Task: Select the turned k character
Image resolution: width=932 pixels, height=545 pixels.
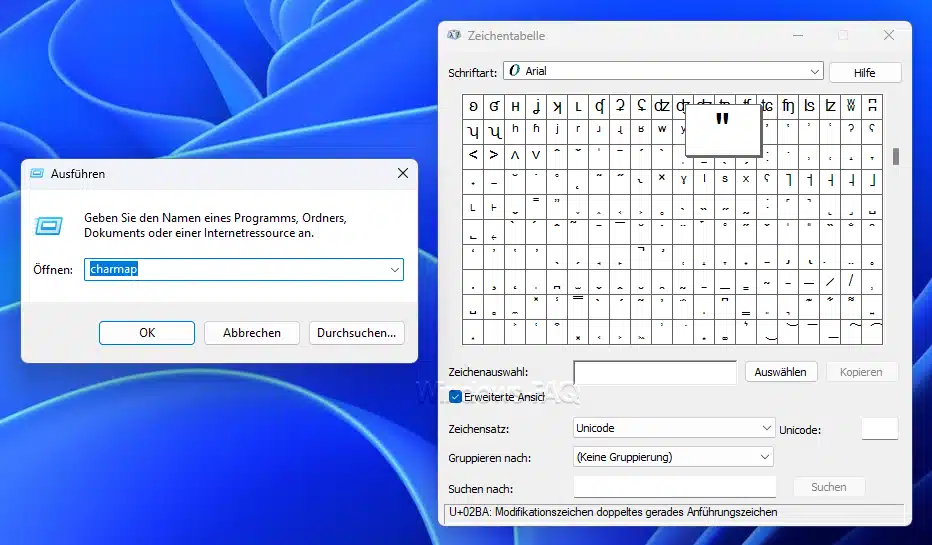Action: point(557,106)
